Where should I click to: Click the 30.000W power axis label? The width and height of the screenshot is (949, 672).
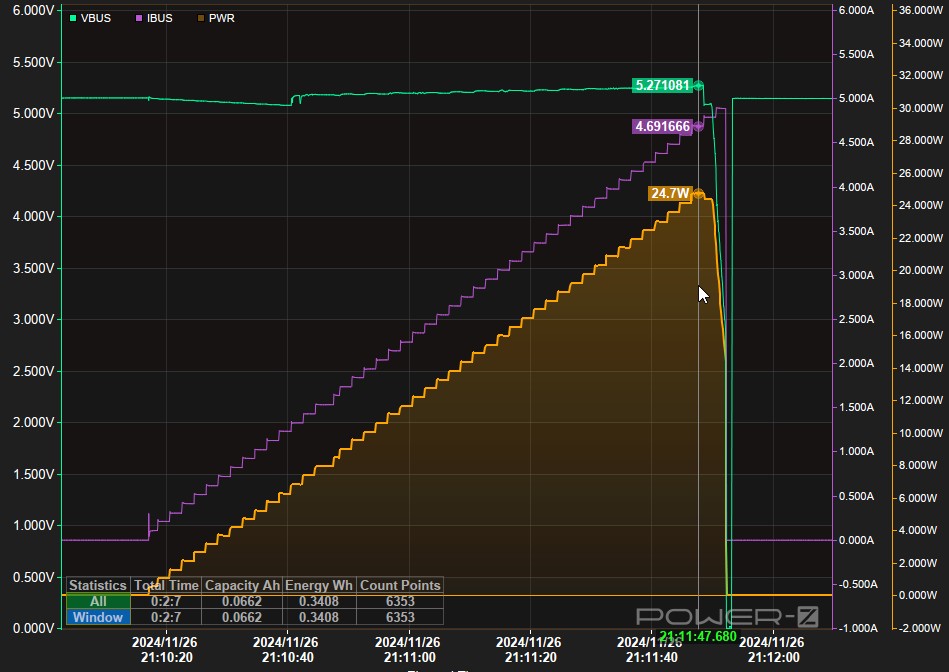click(921, 108)
